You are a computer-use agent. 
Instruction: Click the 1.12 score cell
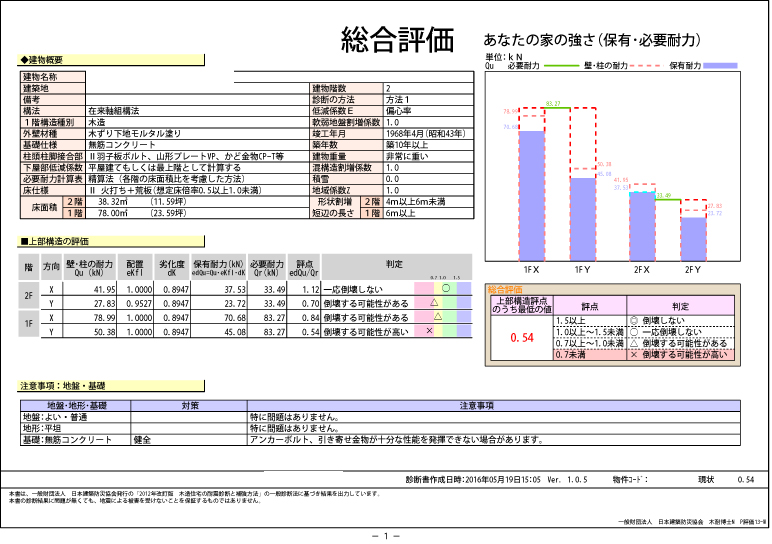pos(310,289)
